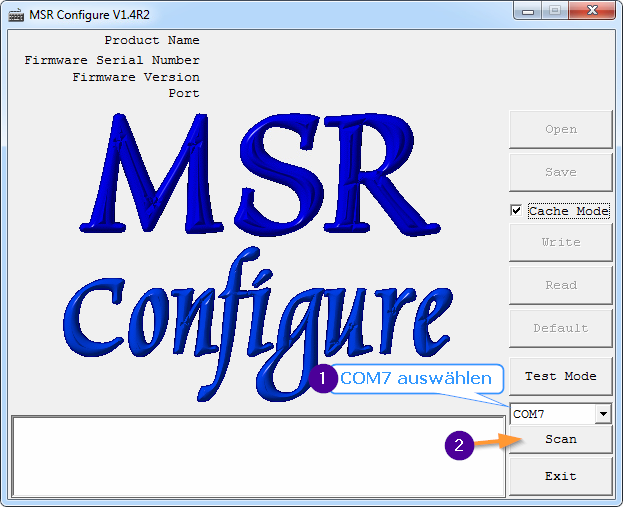Click the Read button
623x507 pixels.
tap(560, 285)
